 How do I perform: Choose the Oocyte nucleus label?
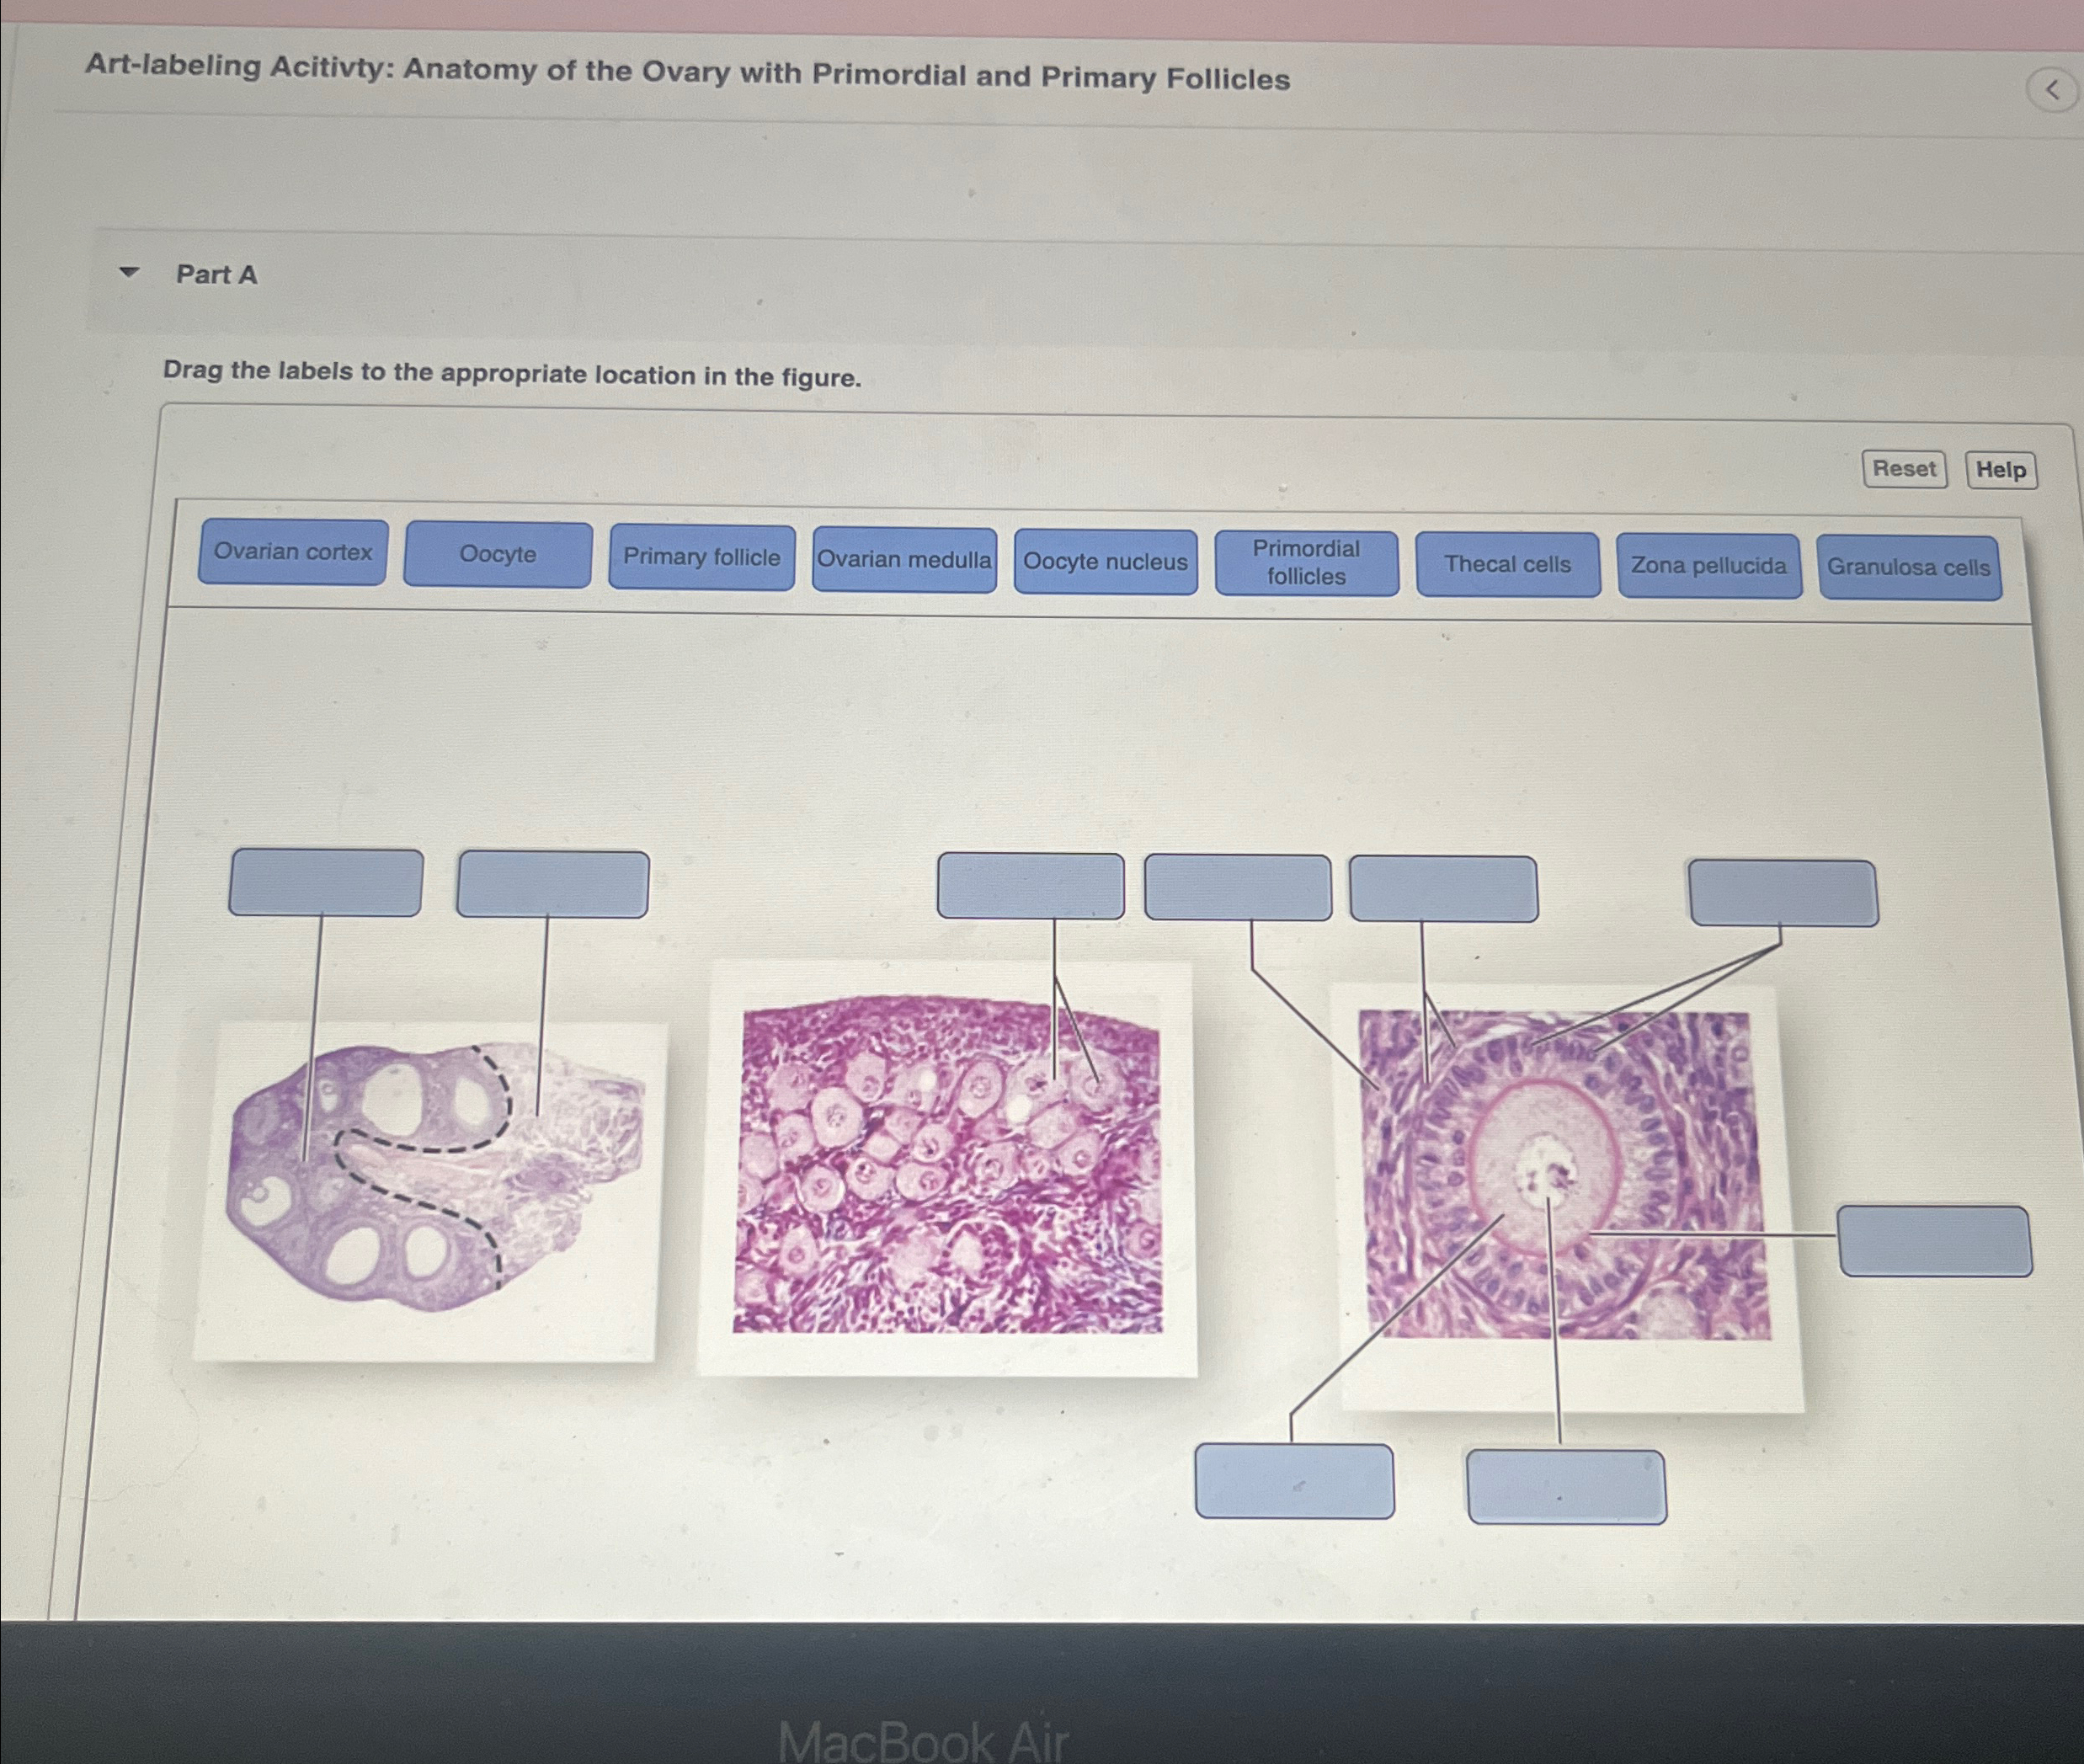click(1105, 562)
